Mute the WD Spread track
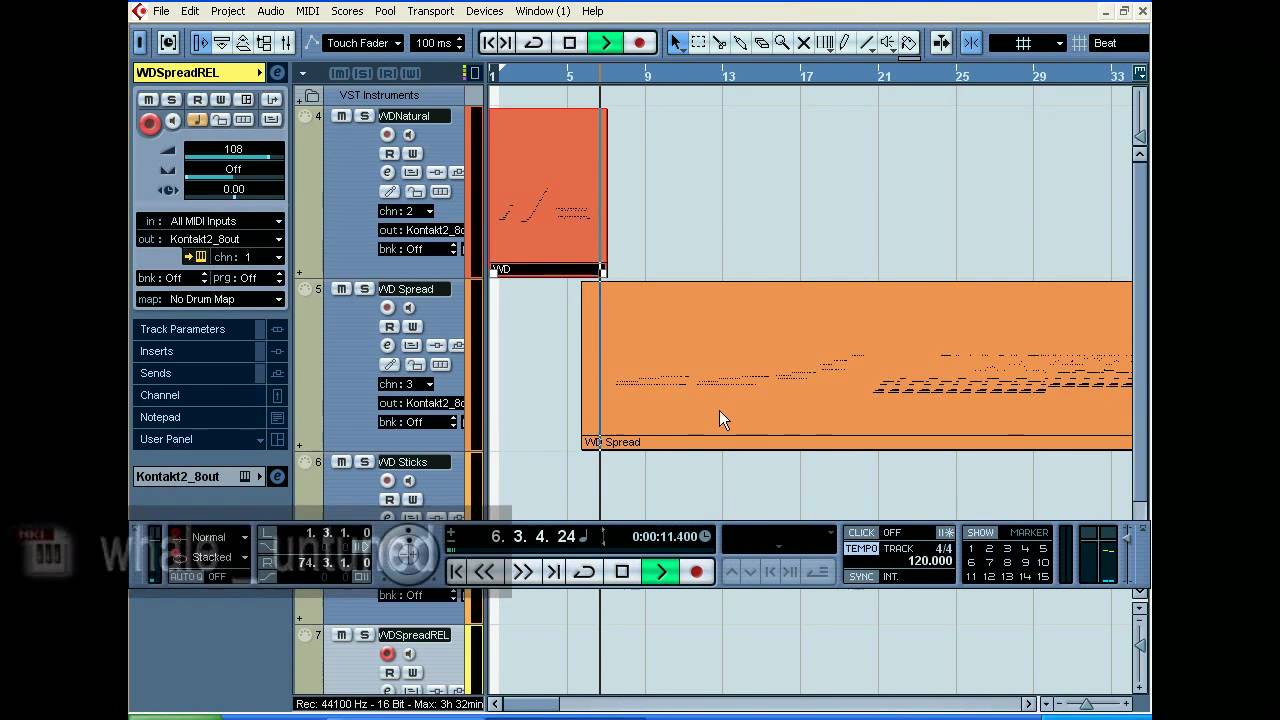The height and width of the screenshot is (720, 1280). (341, 289)
